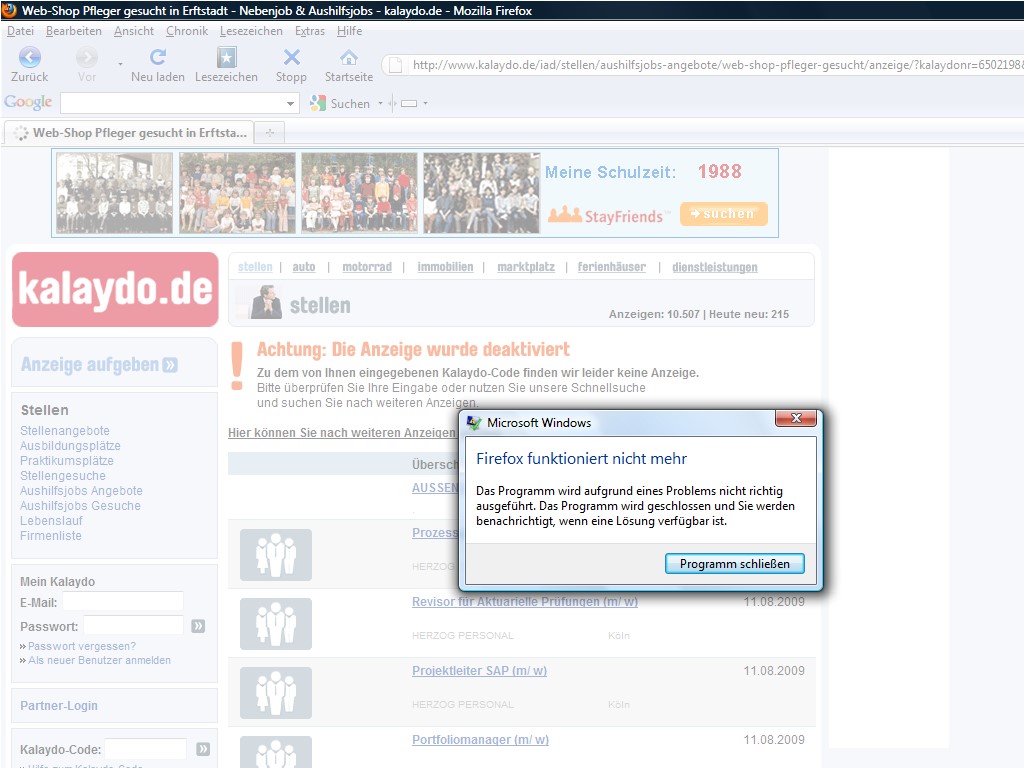Submit login with arrow icon beside Passwort

199,626
